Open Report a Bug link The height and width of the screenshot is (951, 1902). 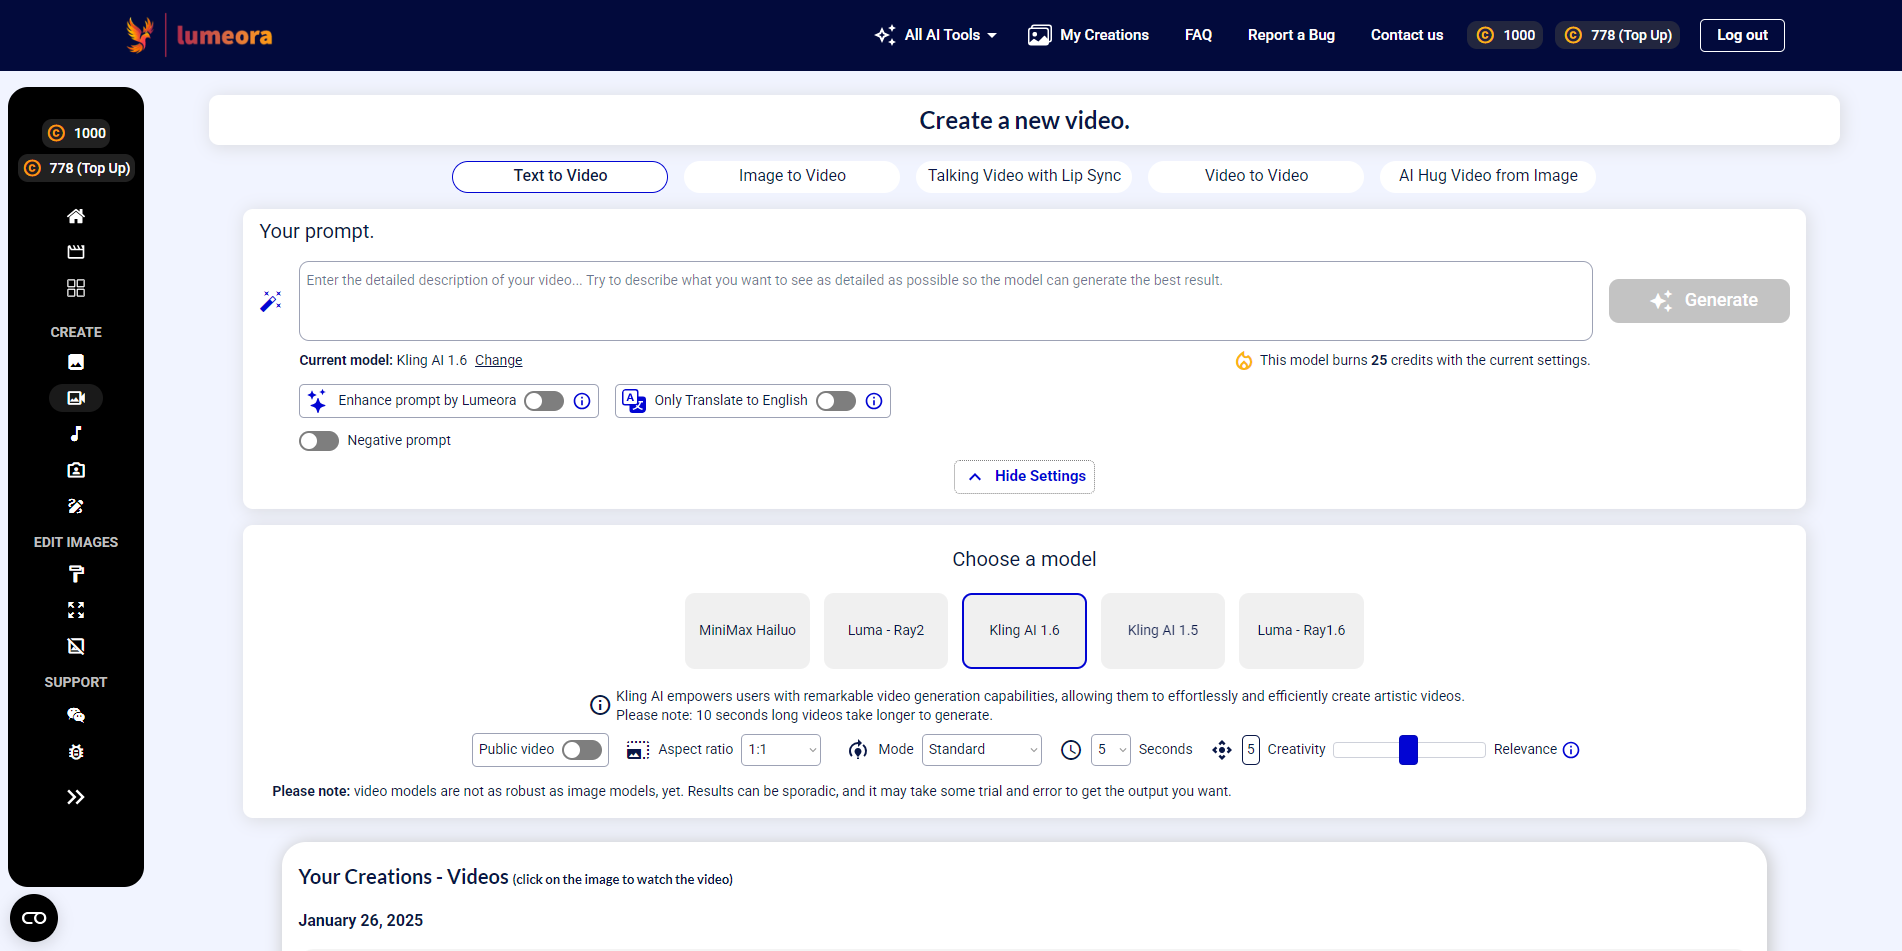1291,35
